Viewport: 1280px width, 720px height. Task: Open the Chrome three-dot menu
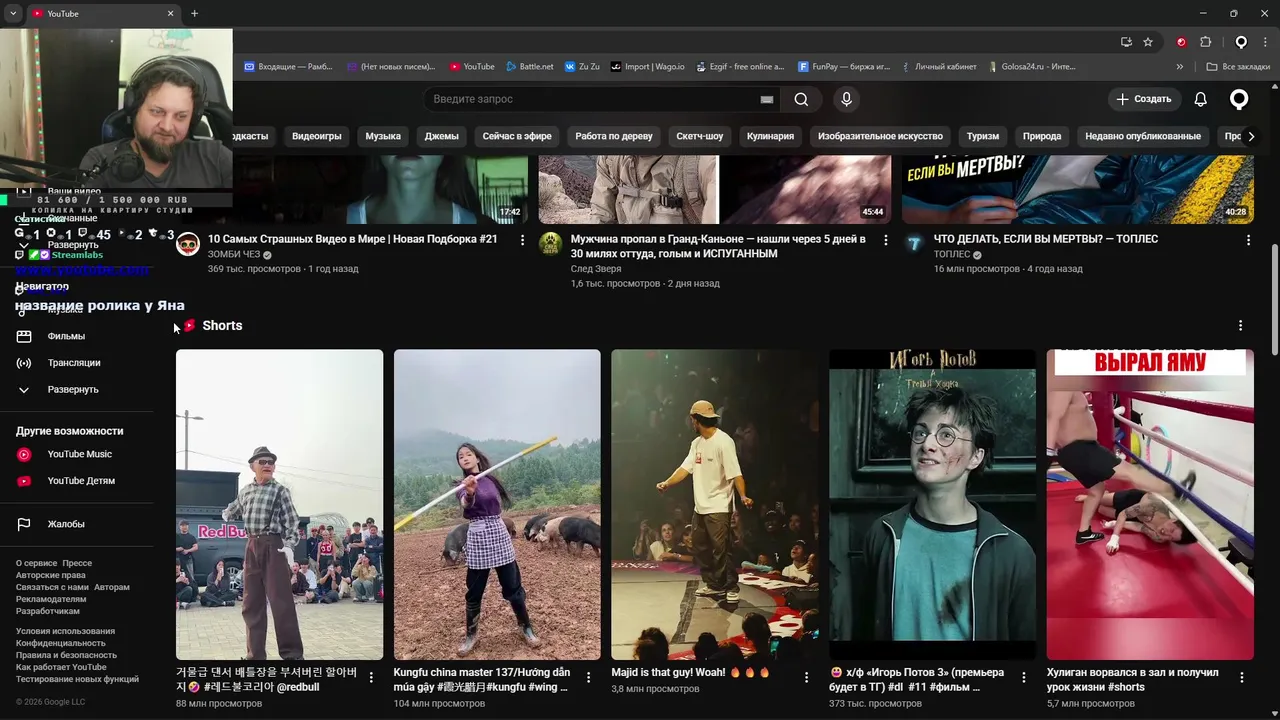coord(1264,42)
